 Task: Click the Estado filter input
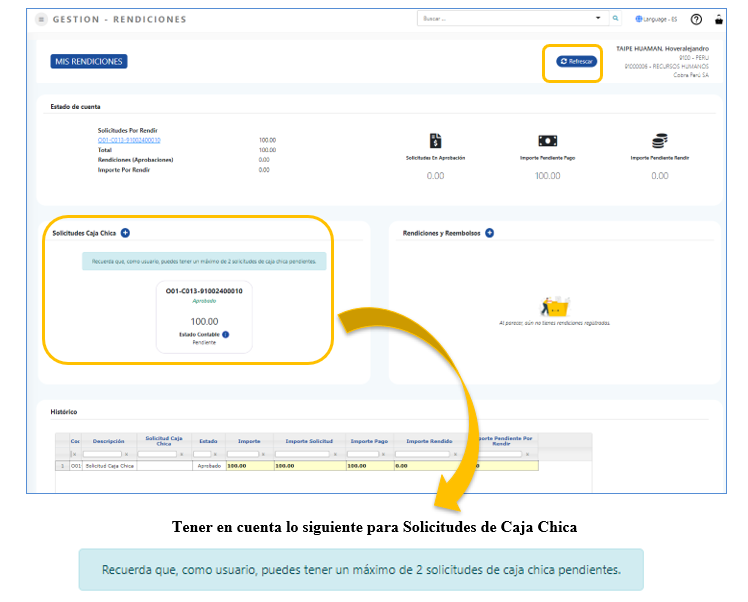(x=202, y=454)
